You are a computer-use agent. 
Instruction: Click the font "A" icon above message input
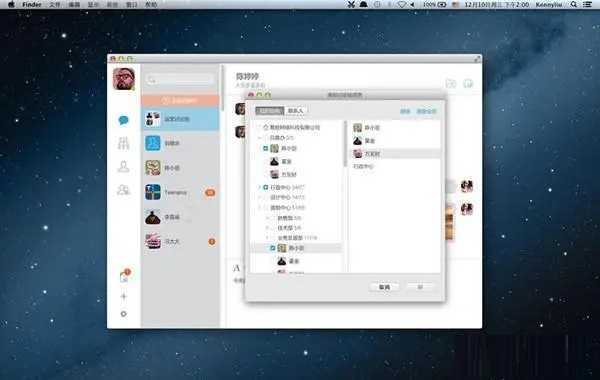pyautogui.click(x=236, y=268)
